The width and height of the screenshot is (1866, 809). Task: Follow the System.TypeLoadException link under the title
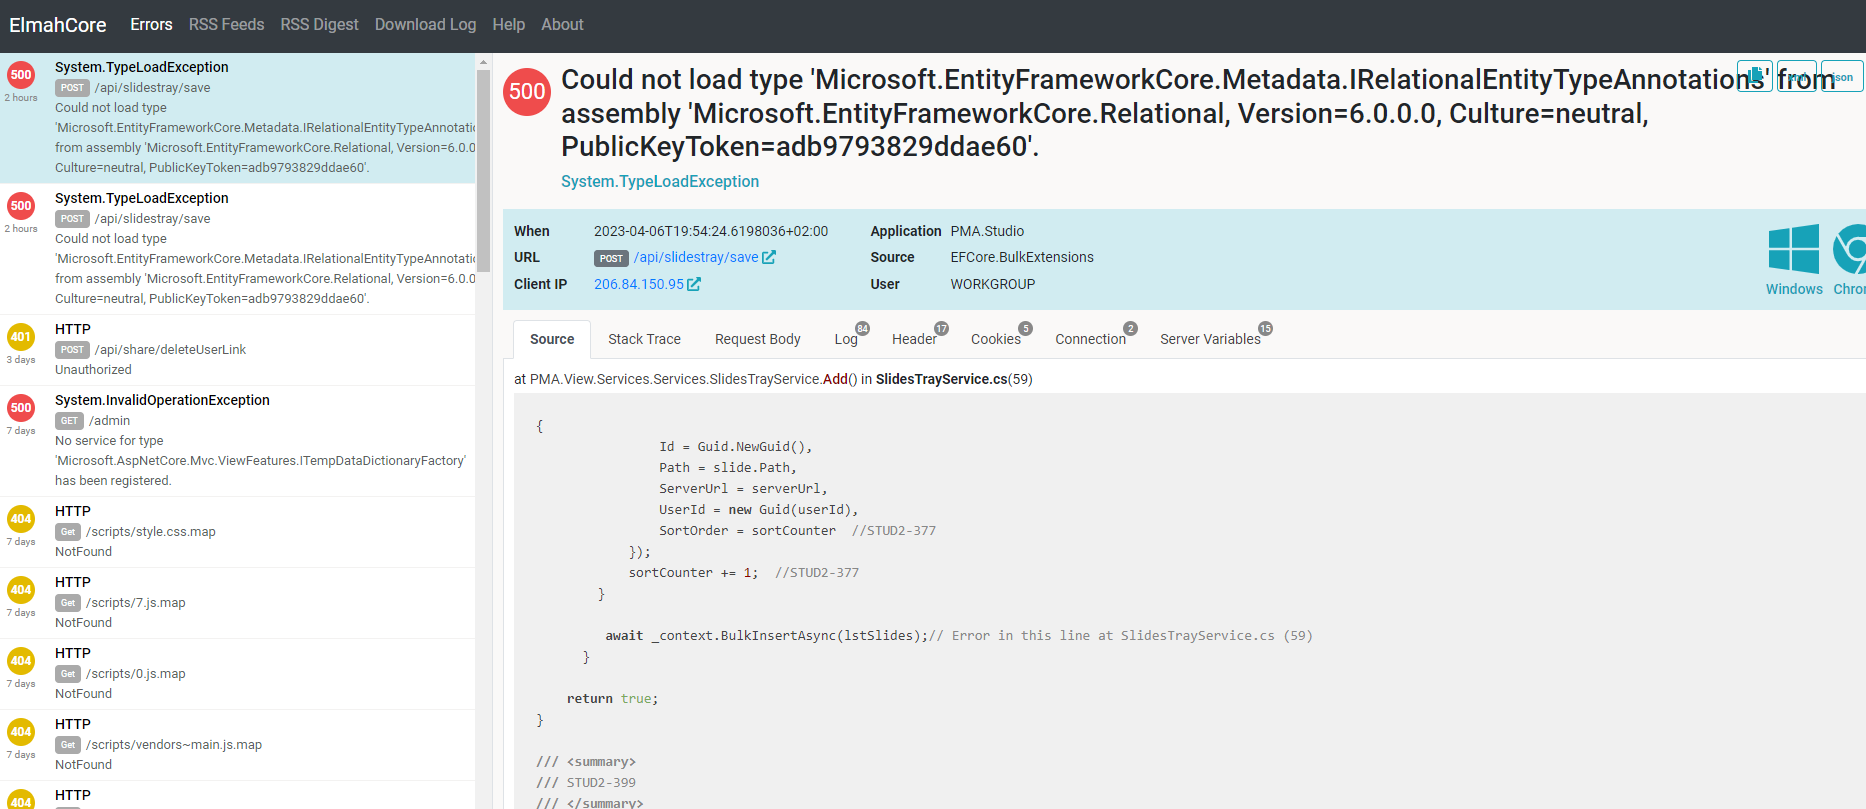click(x=660, y=182)
